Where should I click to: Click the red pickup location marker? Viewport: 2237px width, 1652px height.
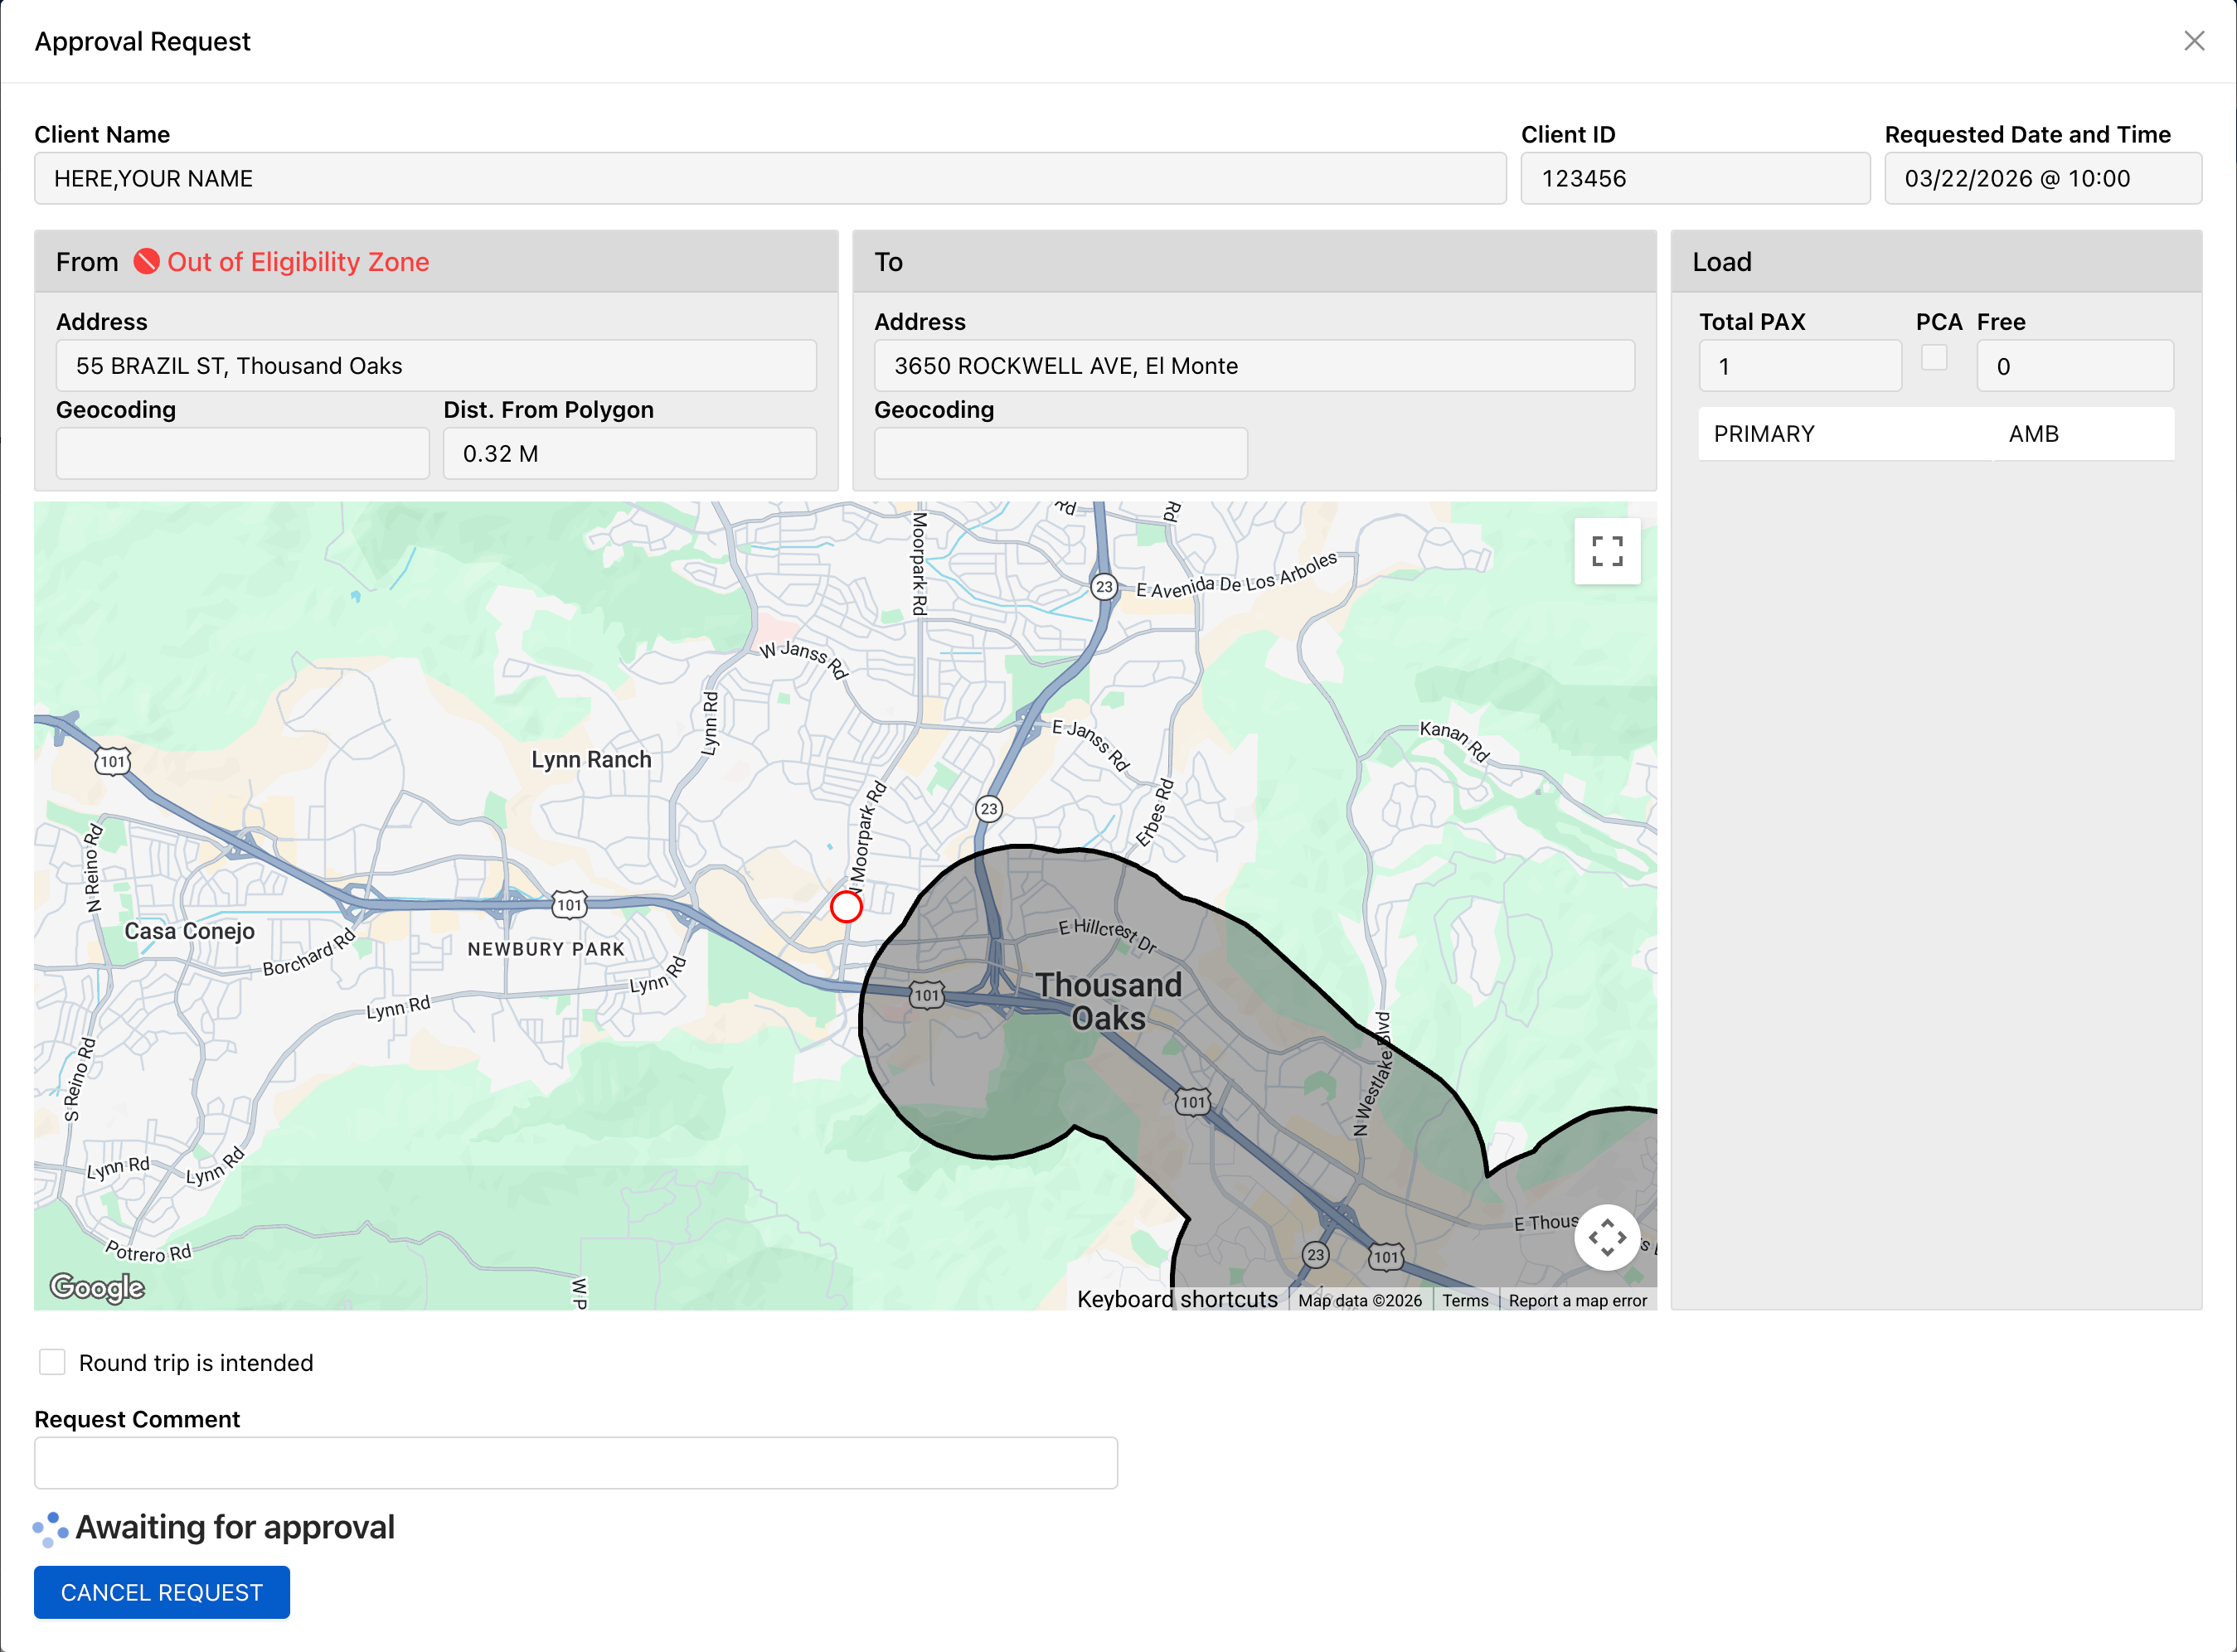[x=846, y=906]
